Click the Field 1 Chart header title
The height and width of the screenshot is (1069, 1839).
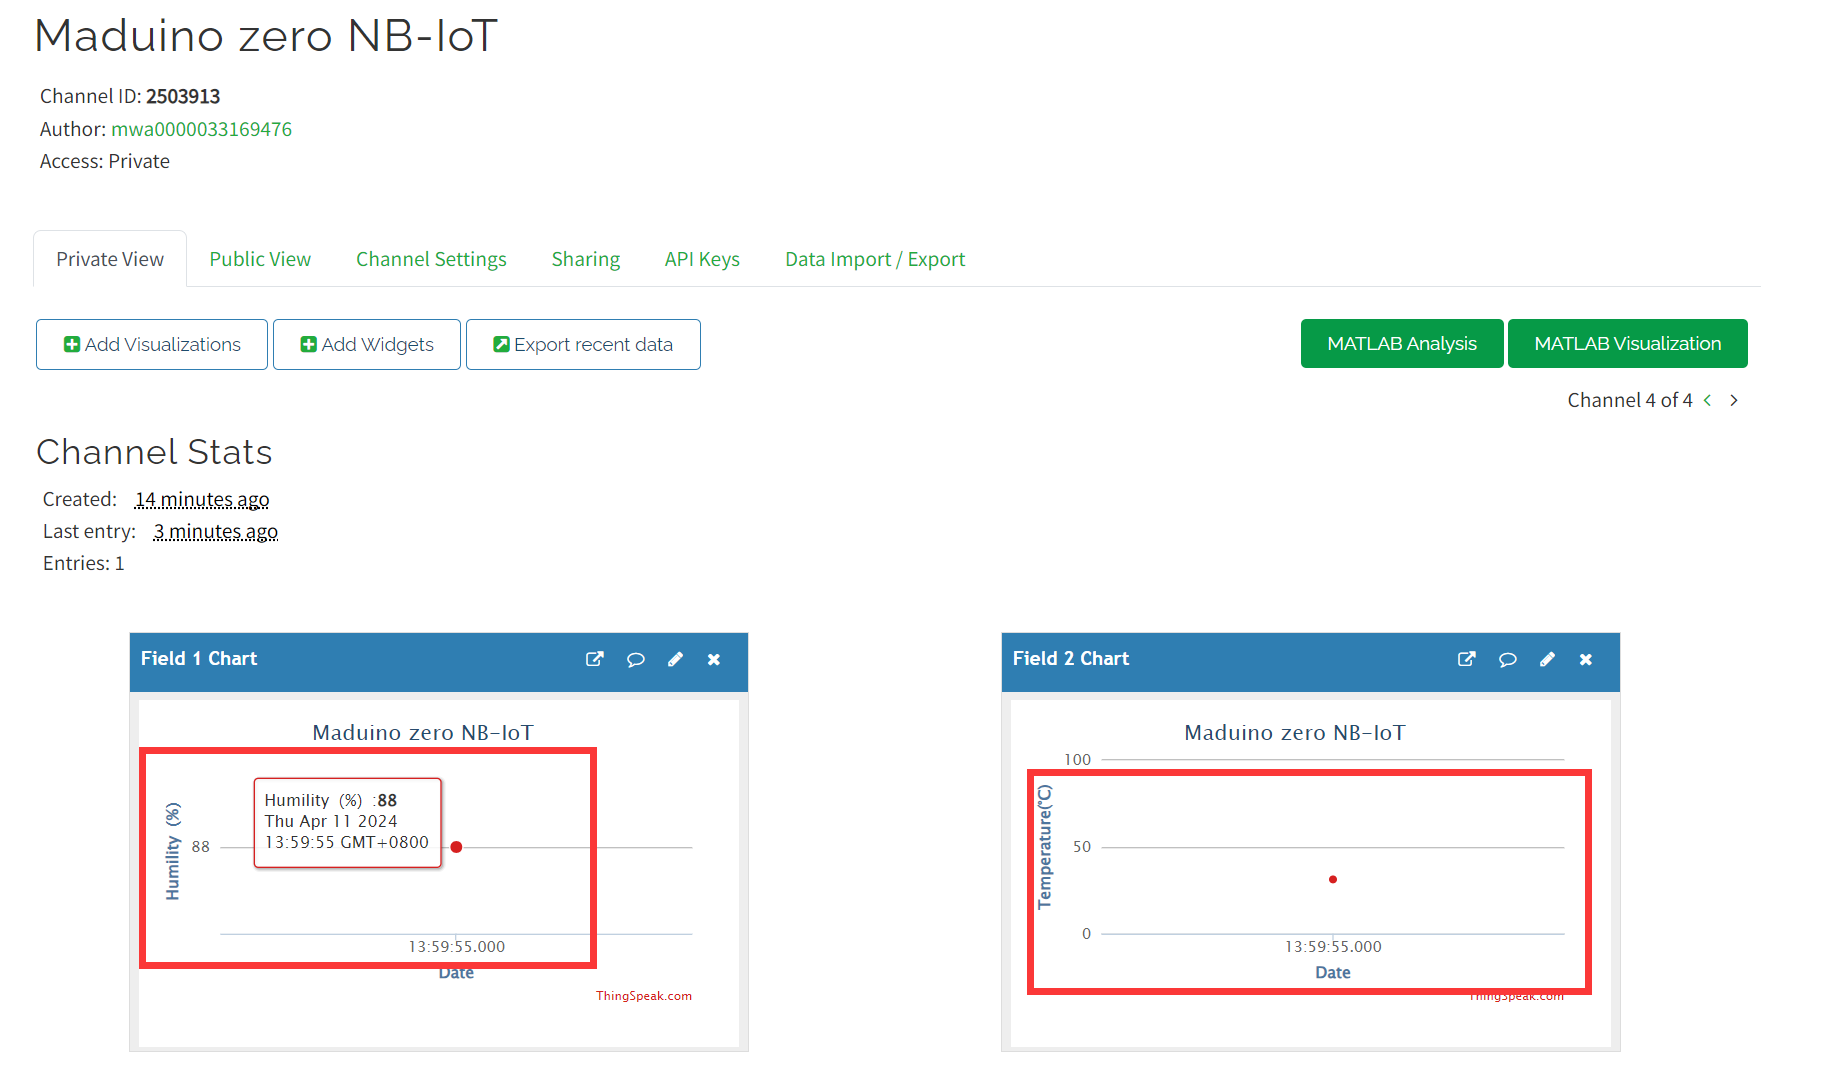pyautogui.click(x=199, y=658)
